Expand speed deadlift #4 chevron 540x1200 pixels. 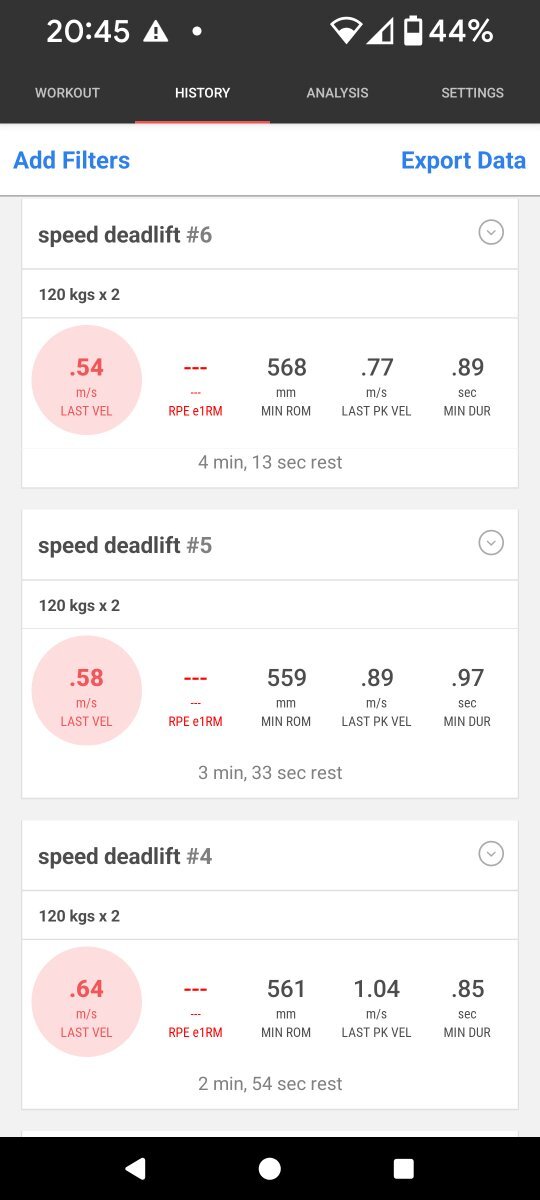pos(490,854)
